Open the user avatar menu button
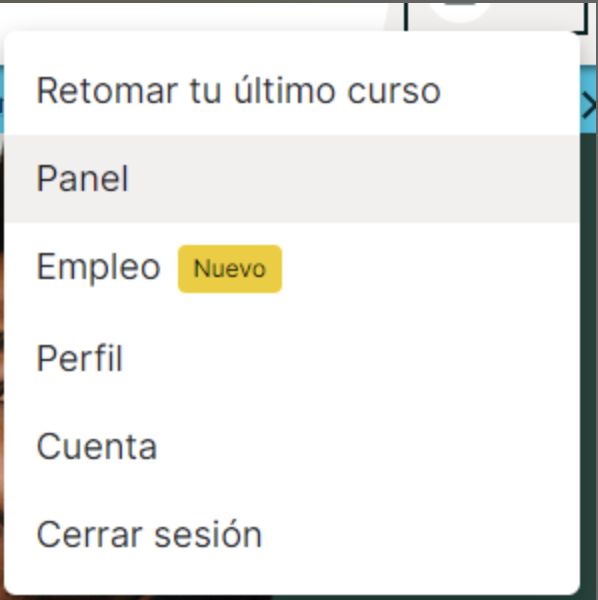The width and height of the screenshot is (598, 600). point(496,17)
